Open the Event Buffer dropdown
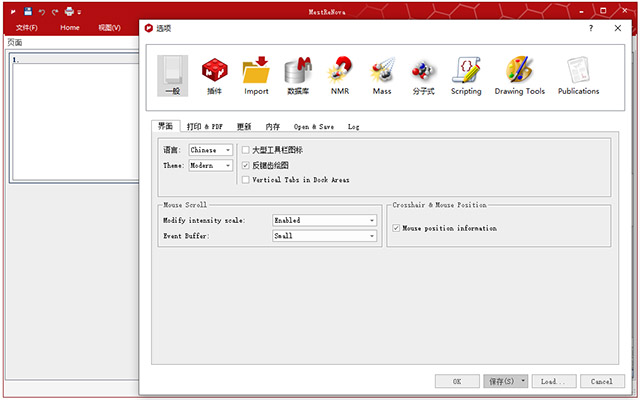Image resolution: width=640 pixels, height=400 pixels. coord(324,236)
